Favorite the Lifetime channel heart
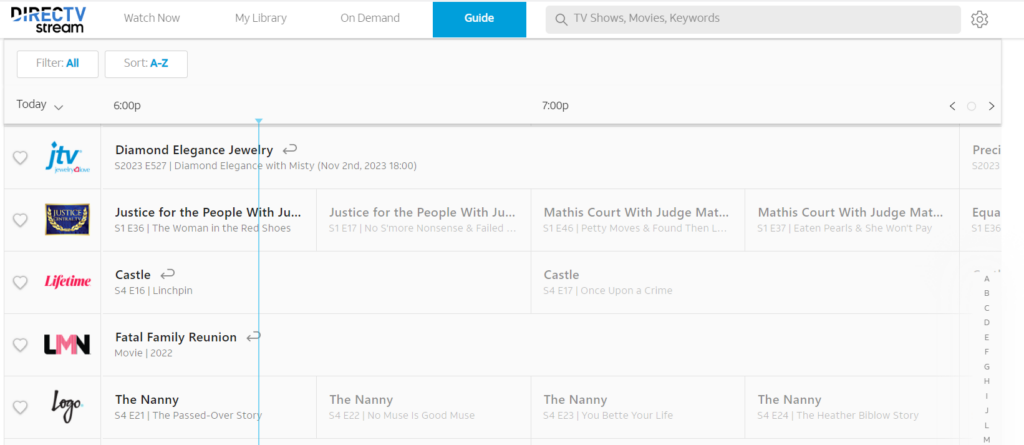 click(x=20, y=282)
